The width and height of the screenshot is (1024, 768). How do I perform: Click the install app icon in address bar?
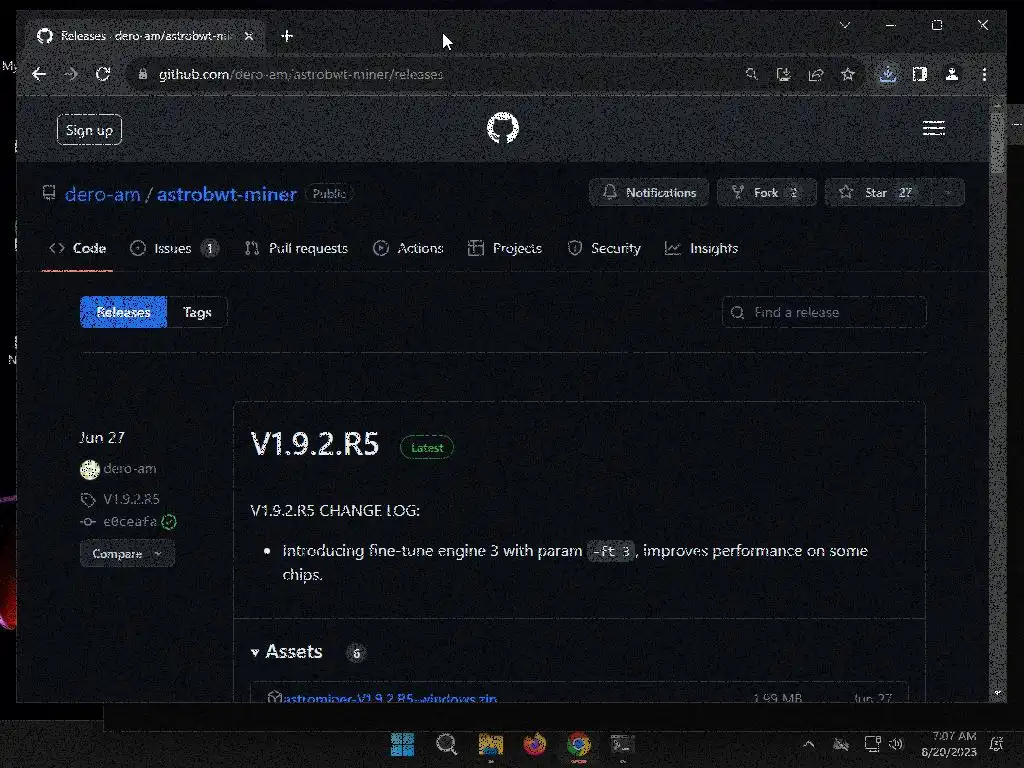click(x=784, y=74)
